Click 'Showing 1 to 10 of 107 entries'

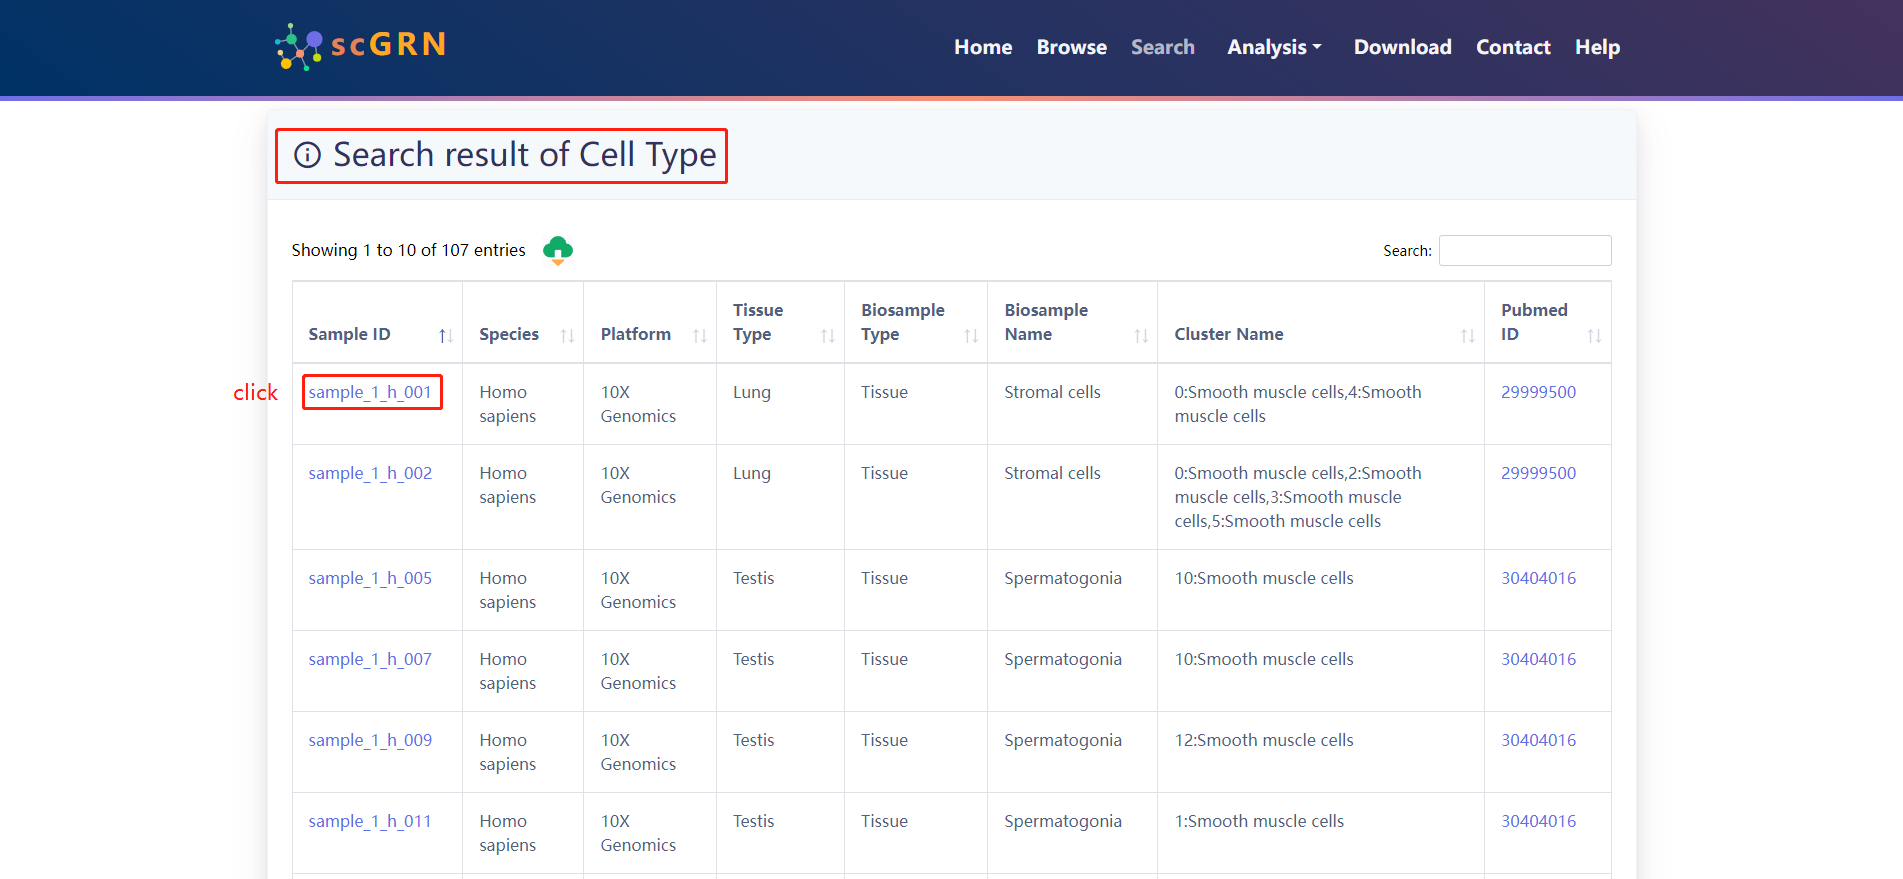(x=408, y=250)
